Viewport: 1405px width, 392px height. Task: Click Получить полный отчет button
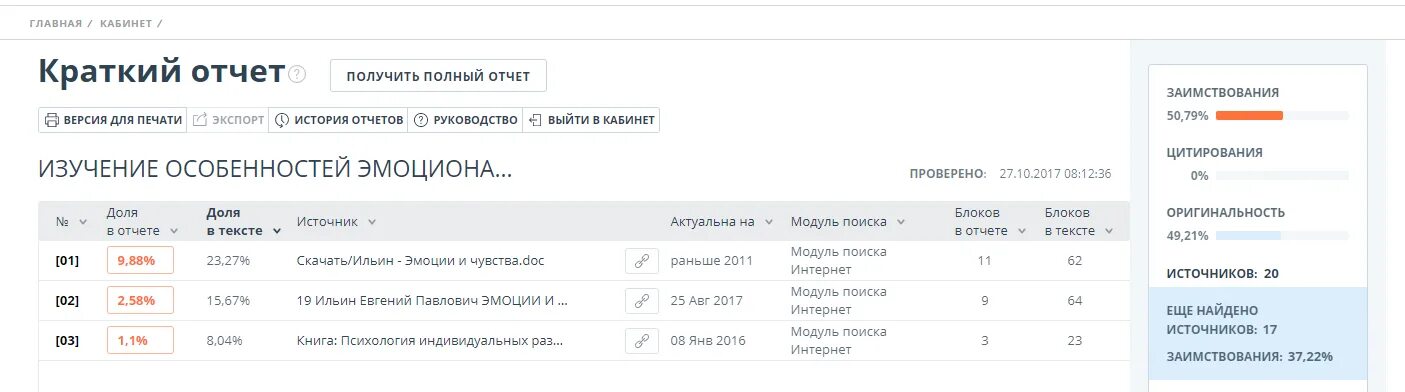(x=438, y=76)
